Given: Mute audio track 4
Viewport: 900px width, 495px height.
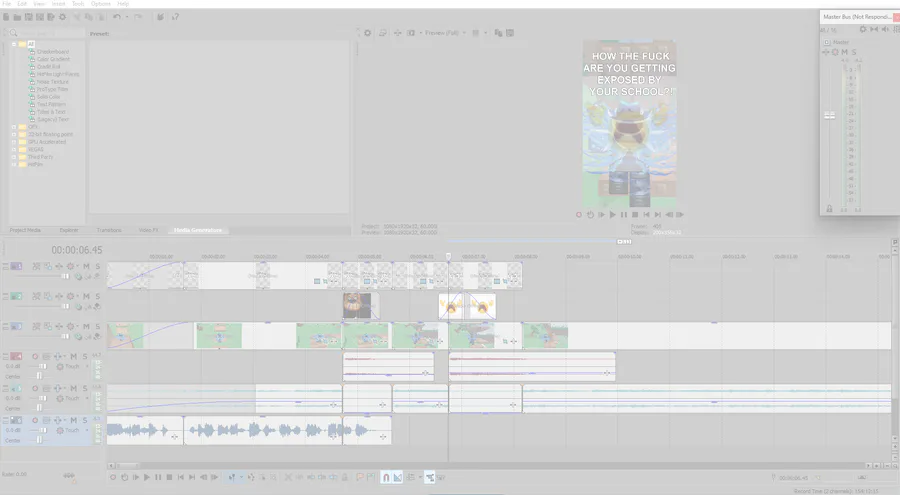Looking at the screenshot, I should pyautogui.click(x=73, y=357).
